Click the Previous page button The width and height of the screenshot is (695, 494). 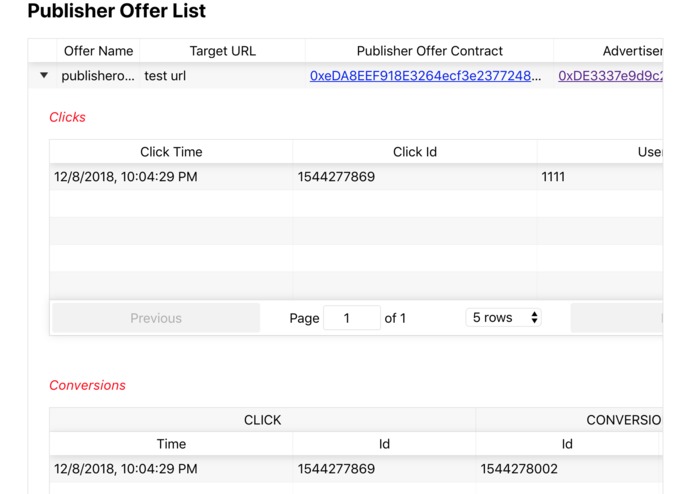coord(156,318)
